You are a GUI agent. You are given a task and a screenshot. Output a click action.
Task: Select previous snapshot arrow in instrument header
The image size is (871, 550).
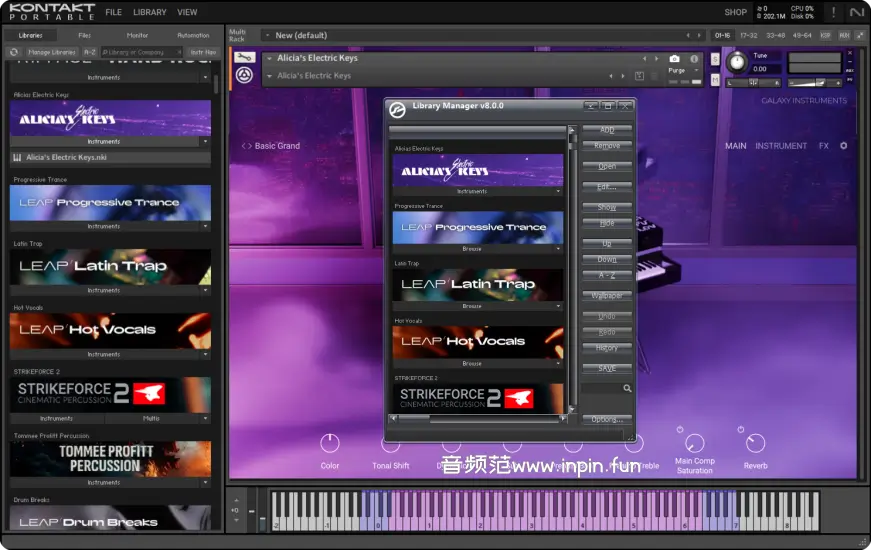point(611,76)
